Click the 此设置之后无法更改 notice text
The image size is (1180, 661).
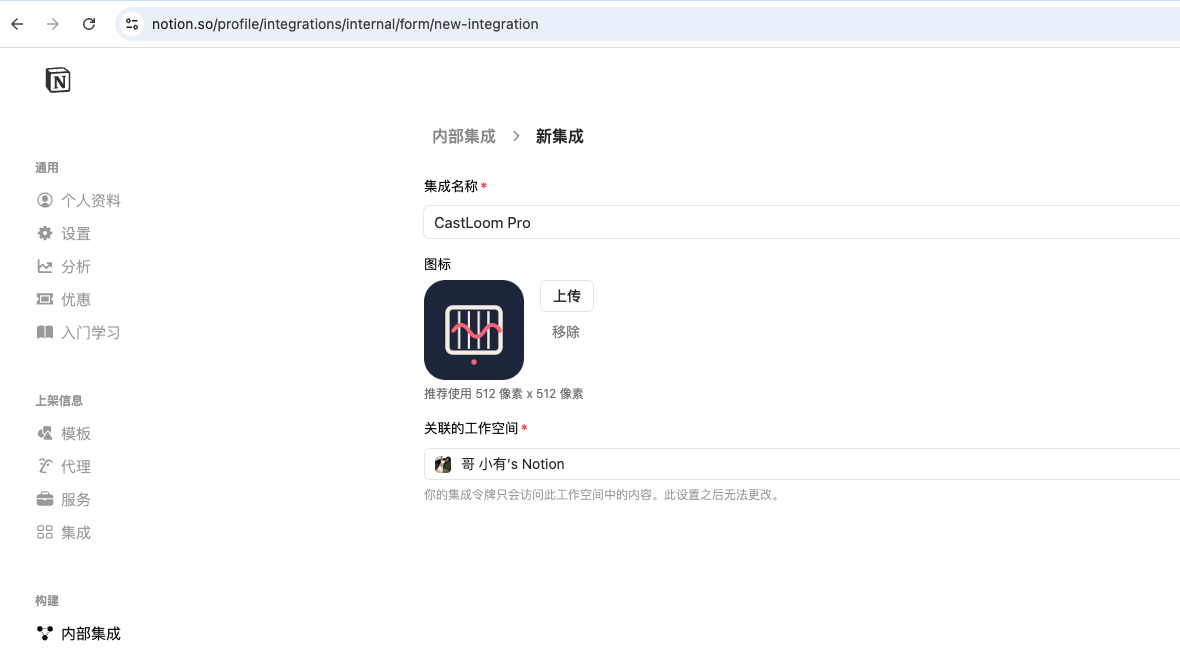723,495
